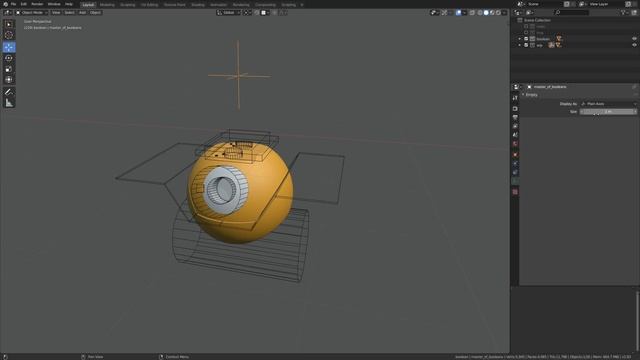Open the pivot point dropdown

click(x=247, y=13)
